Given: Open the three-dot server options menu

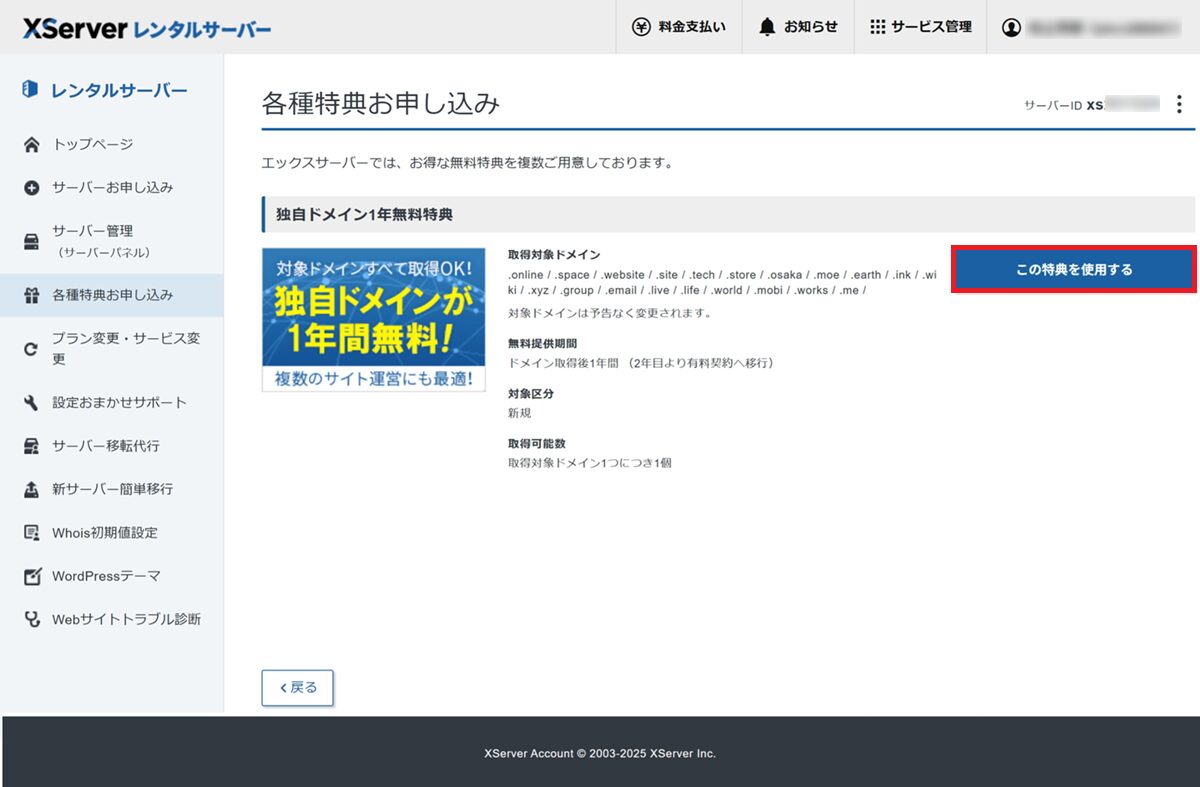Looking at the screenshot, I should coord(1179,104).
